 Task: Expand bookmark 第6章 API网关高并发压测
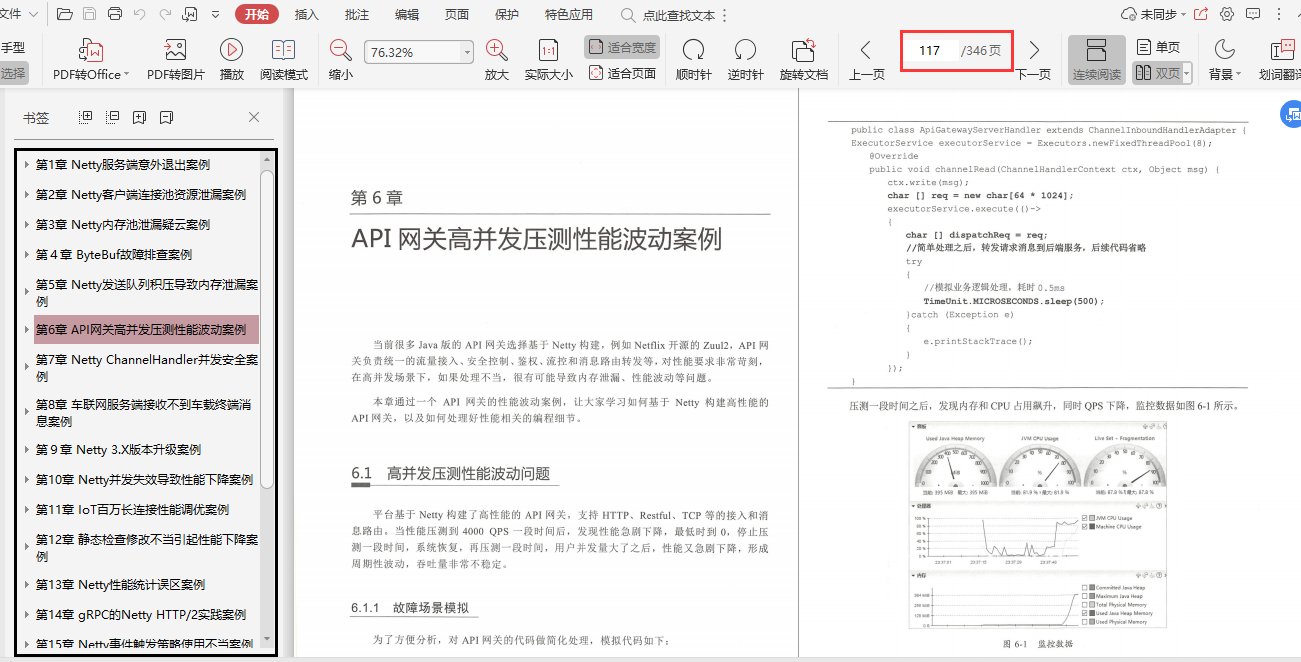[27, 330]
